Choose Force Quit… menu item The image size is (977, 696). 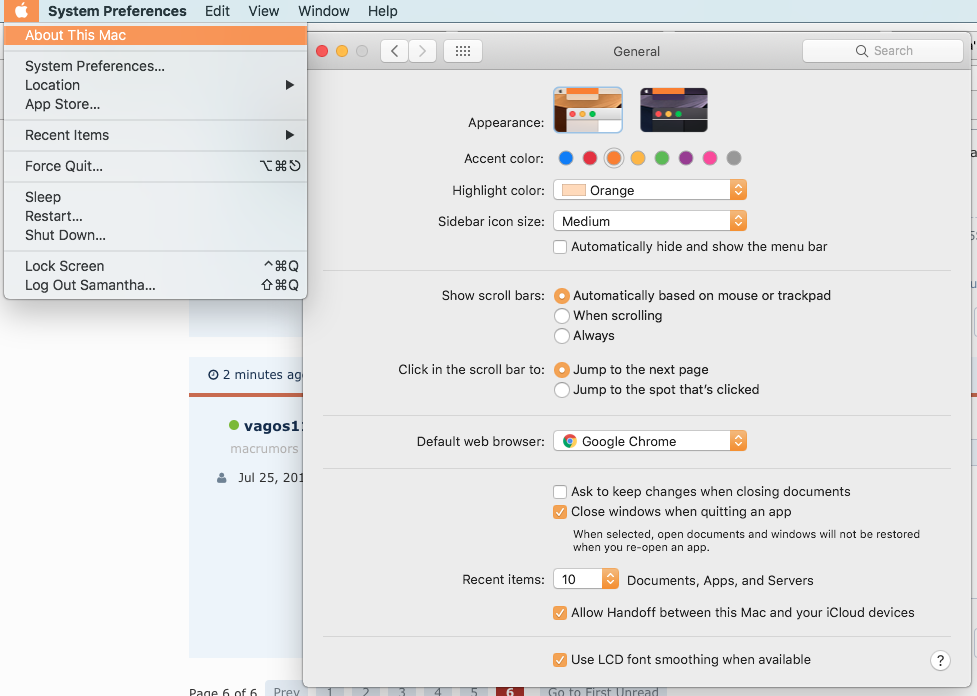click(x=155, y=166)
